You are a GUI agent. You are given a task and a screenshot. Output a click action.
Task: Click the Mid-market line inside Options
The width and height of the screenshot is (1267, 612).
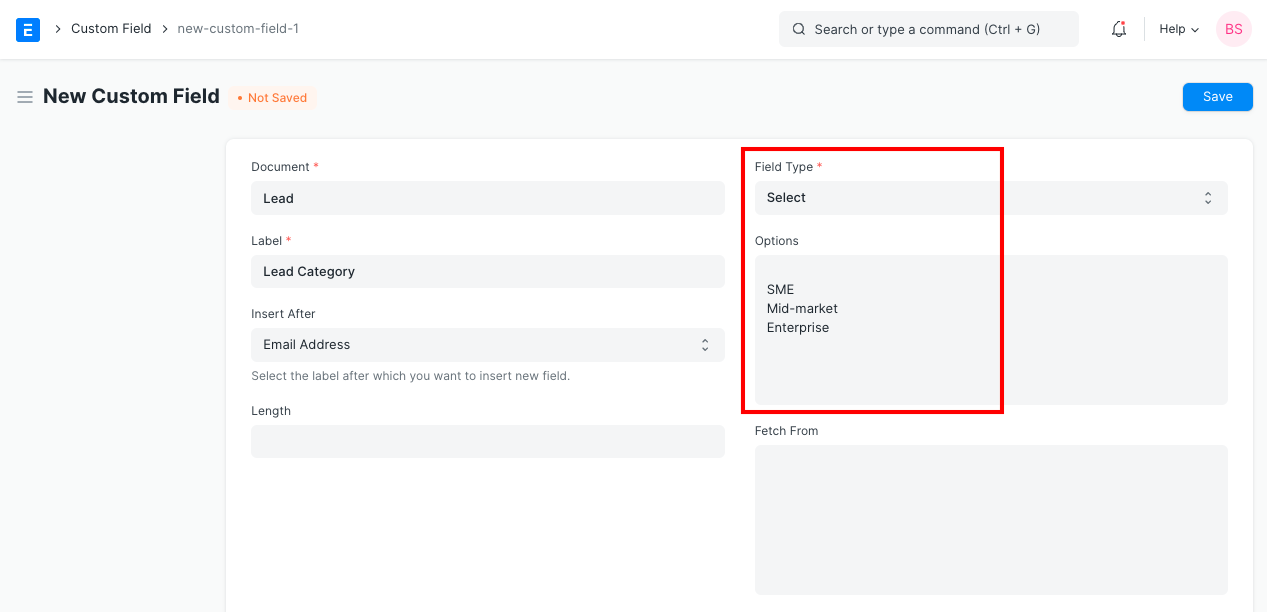[802, 308]
